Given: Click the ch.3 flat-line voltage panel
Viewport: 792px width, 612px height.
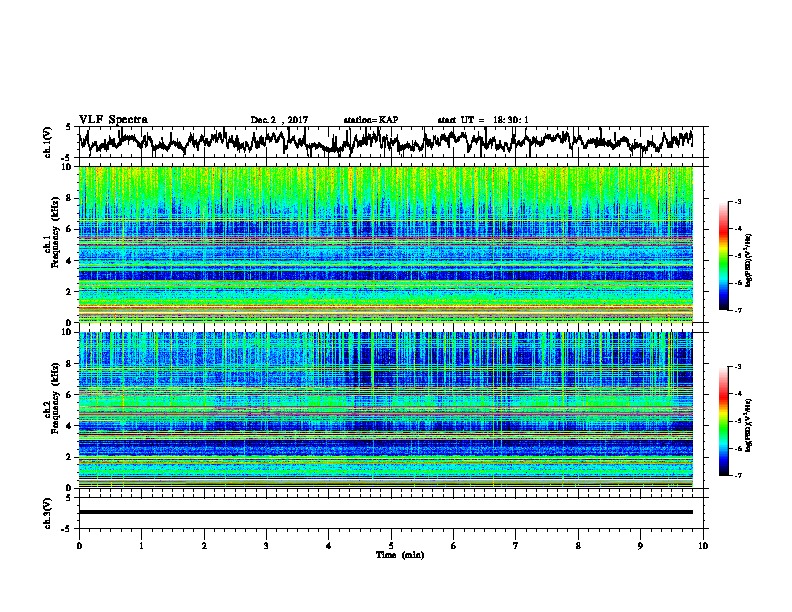Looking at the screenshot, I should click(x=390, y=513).
